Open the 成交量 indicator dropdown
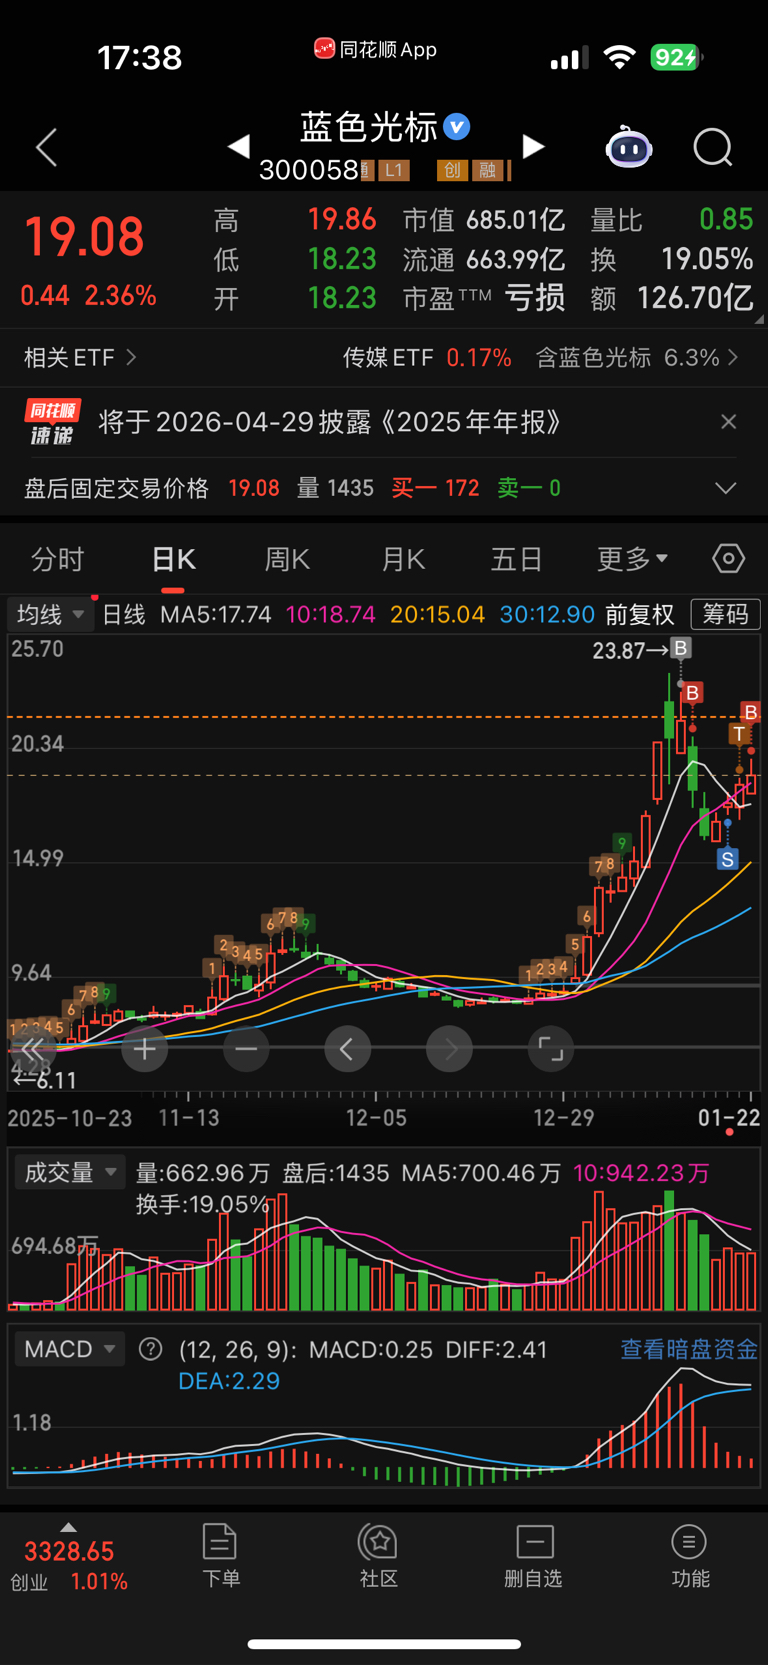The image size is (769, 1665). [x=68, y=1172]
